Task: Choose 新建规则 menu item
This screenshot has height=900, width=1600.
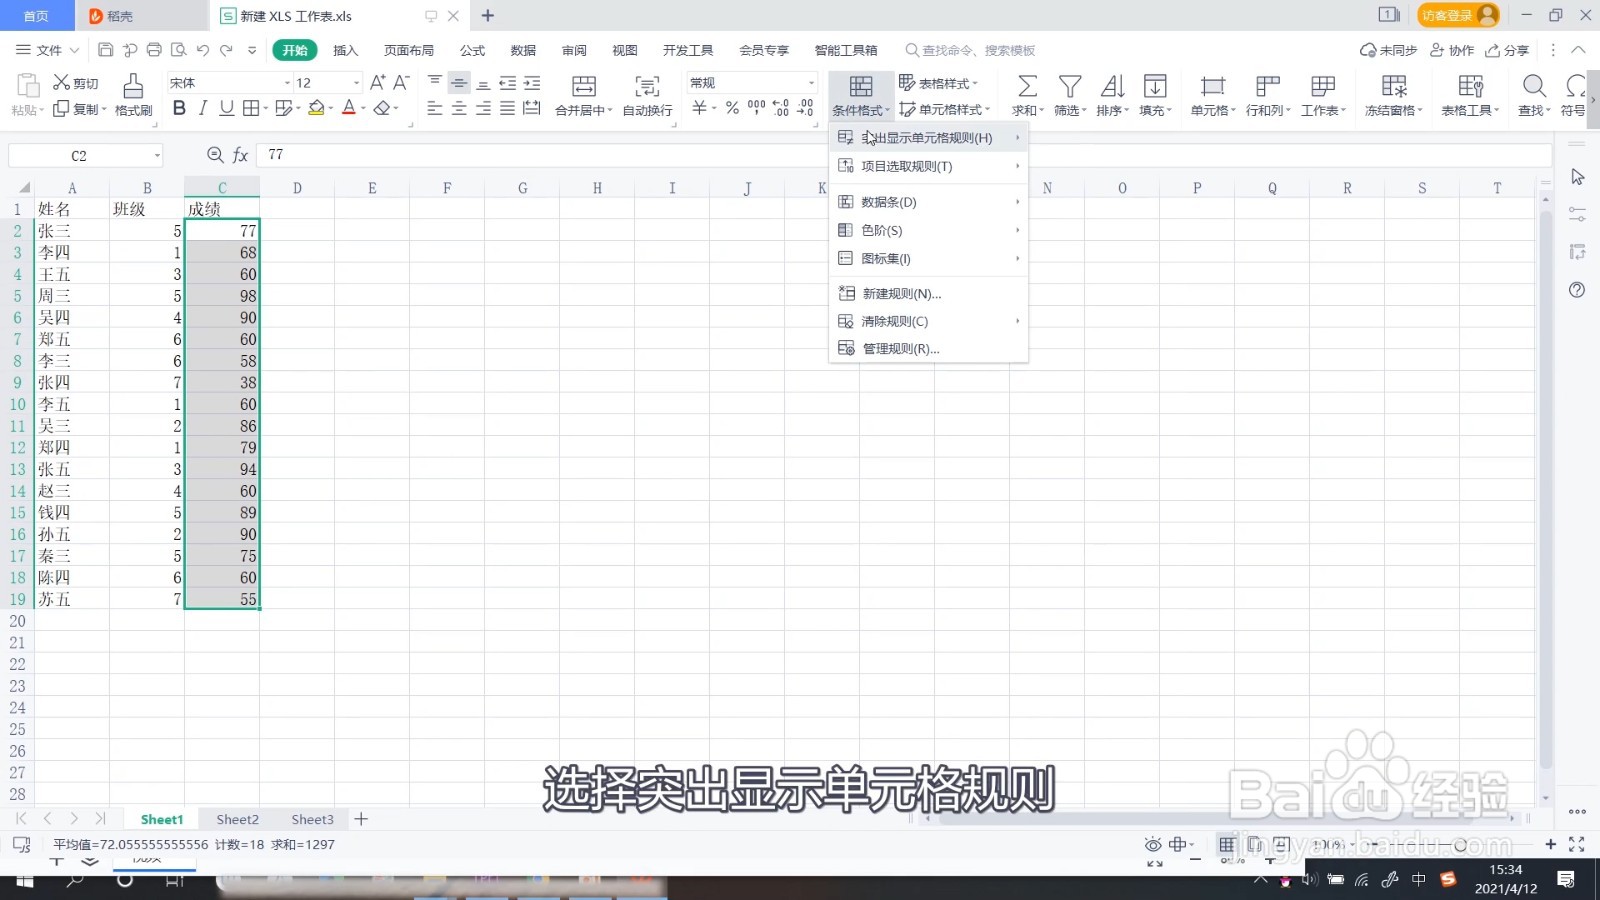Action: pos(928,293)
